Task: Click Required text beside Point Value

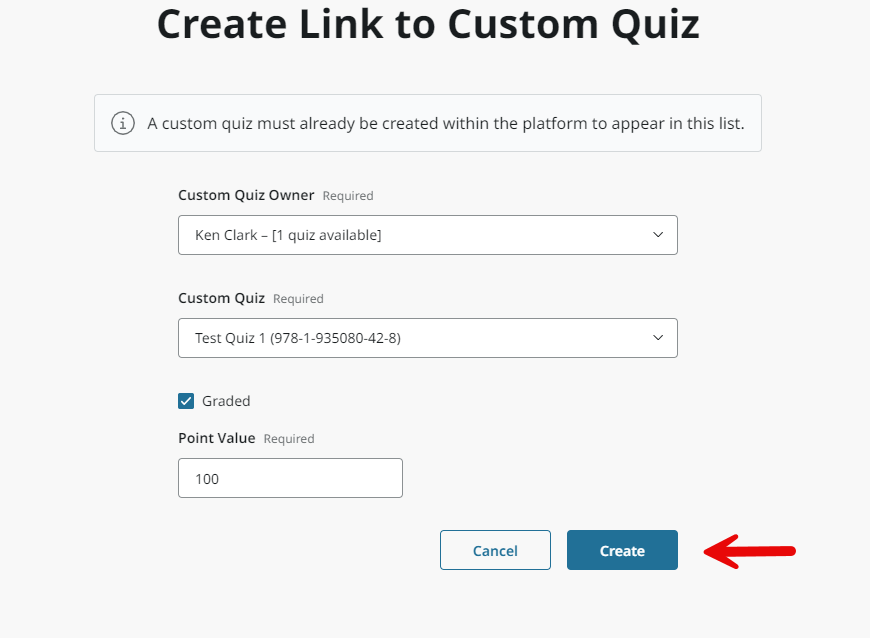Action: pyautogui.click(x=289, y=438)
